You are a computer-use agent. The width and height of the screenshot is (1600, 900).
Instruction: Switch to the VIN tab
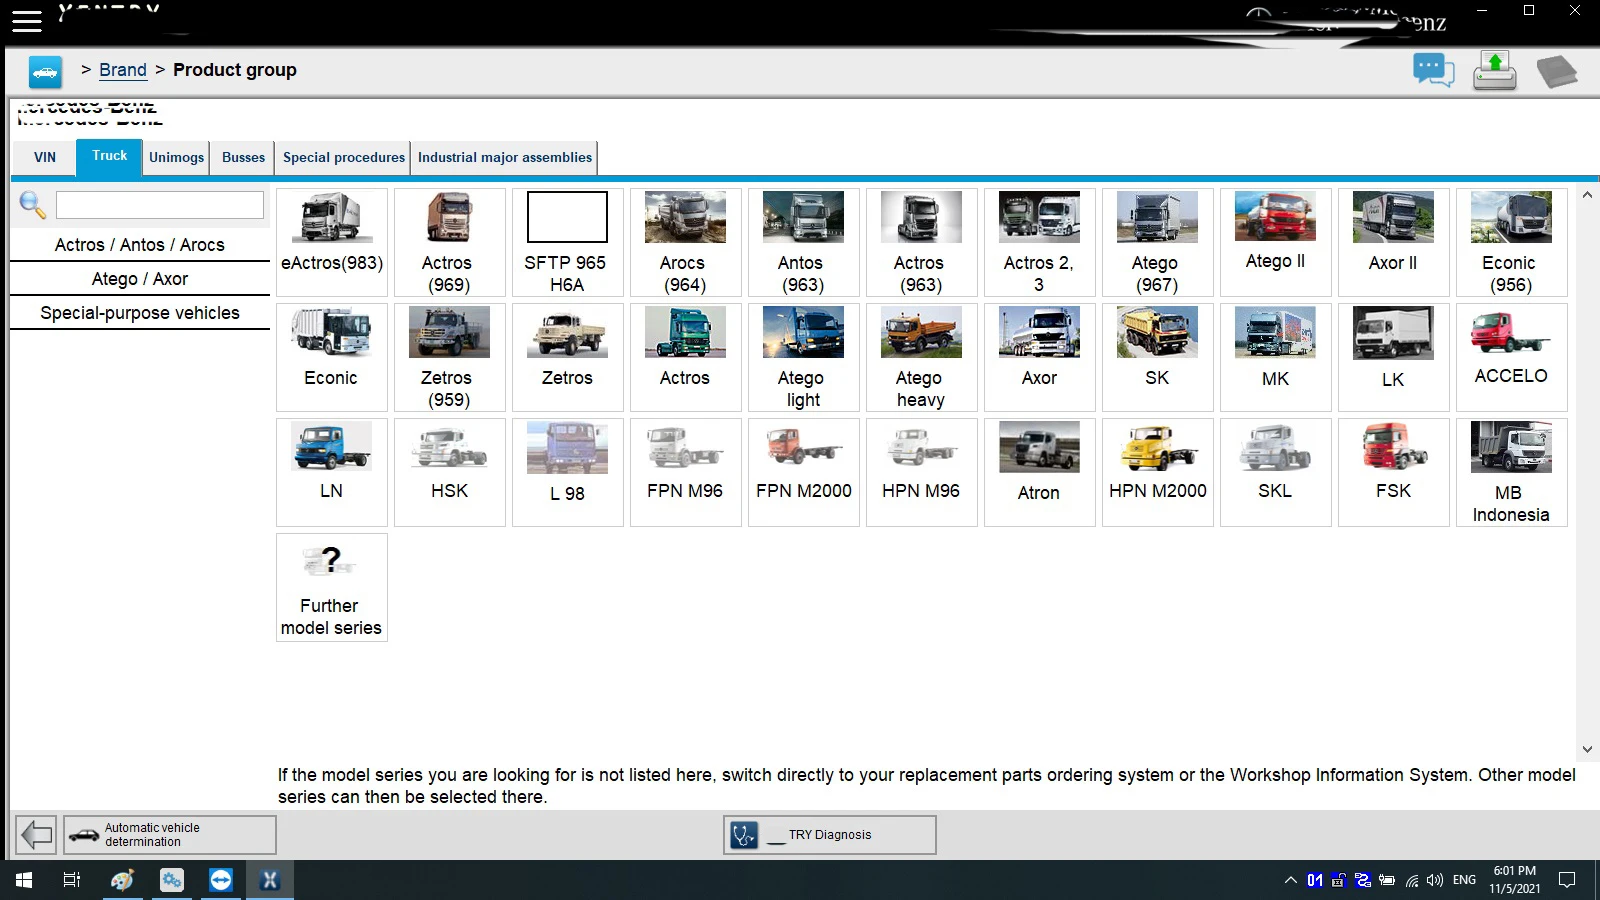[45, 157]
